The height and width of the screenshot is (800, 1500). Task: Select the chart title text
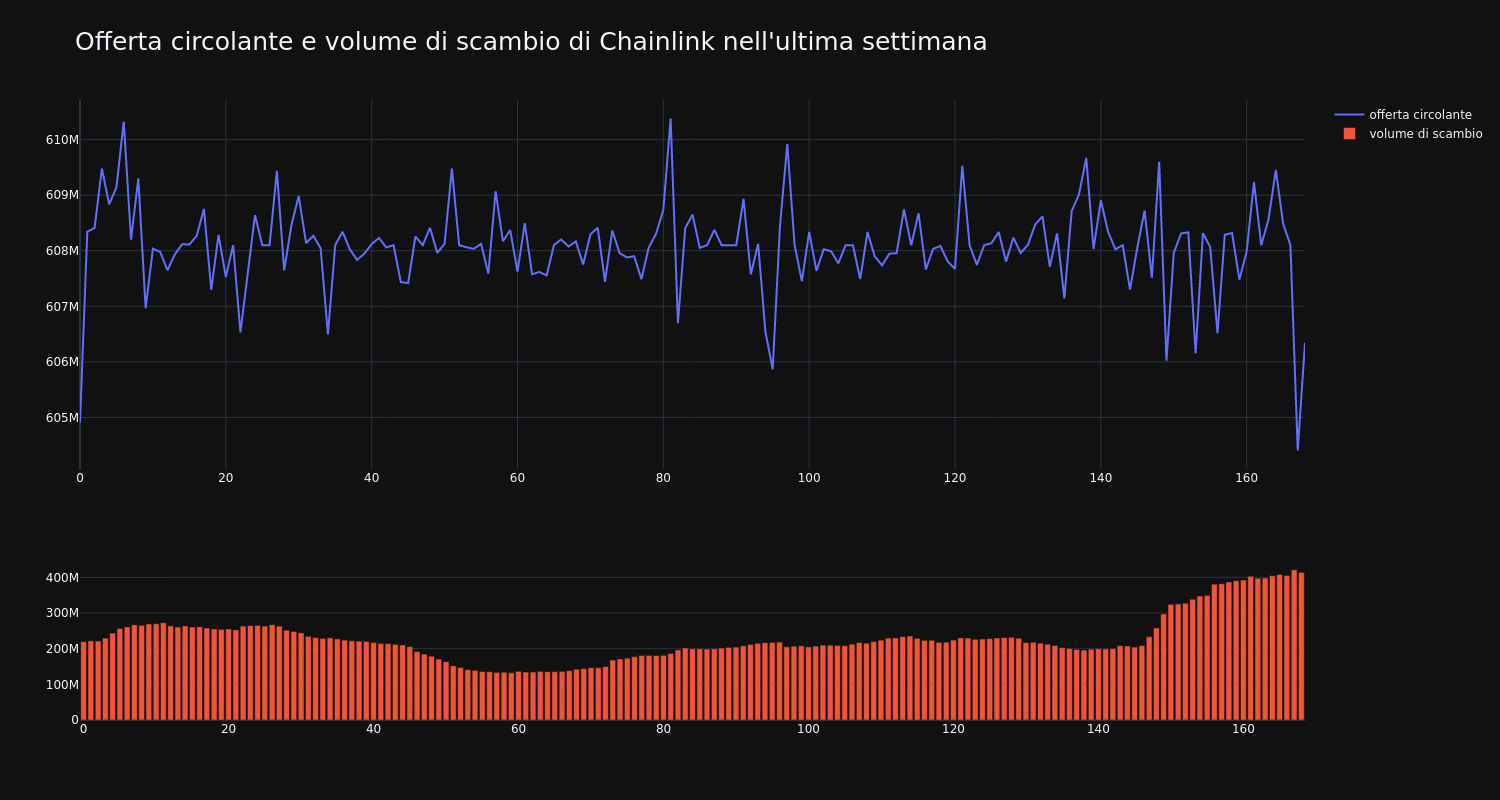(x=531, y=42)
